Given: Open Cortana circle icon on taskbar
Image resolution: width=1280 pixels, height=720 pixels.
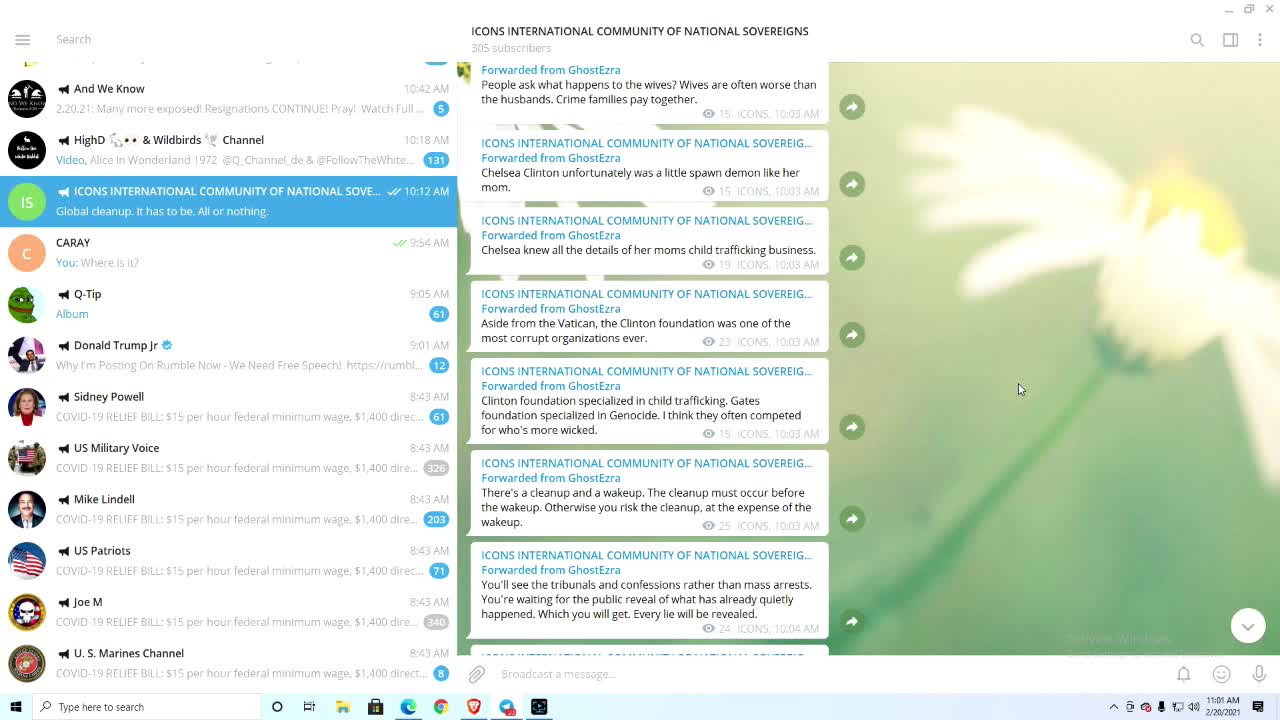Looking at the screenshot, I should coord(277,707).
